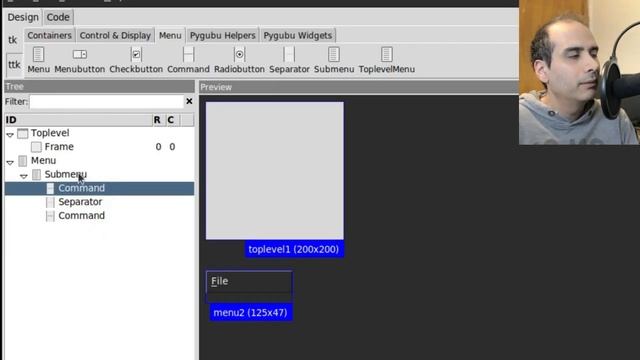Select the Menu tree row
Image resolution: width=640 pixels, height=360 pixels.
[43, 161]
